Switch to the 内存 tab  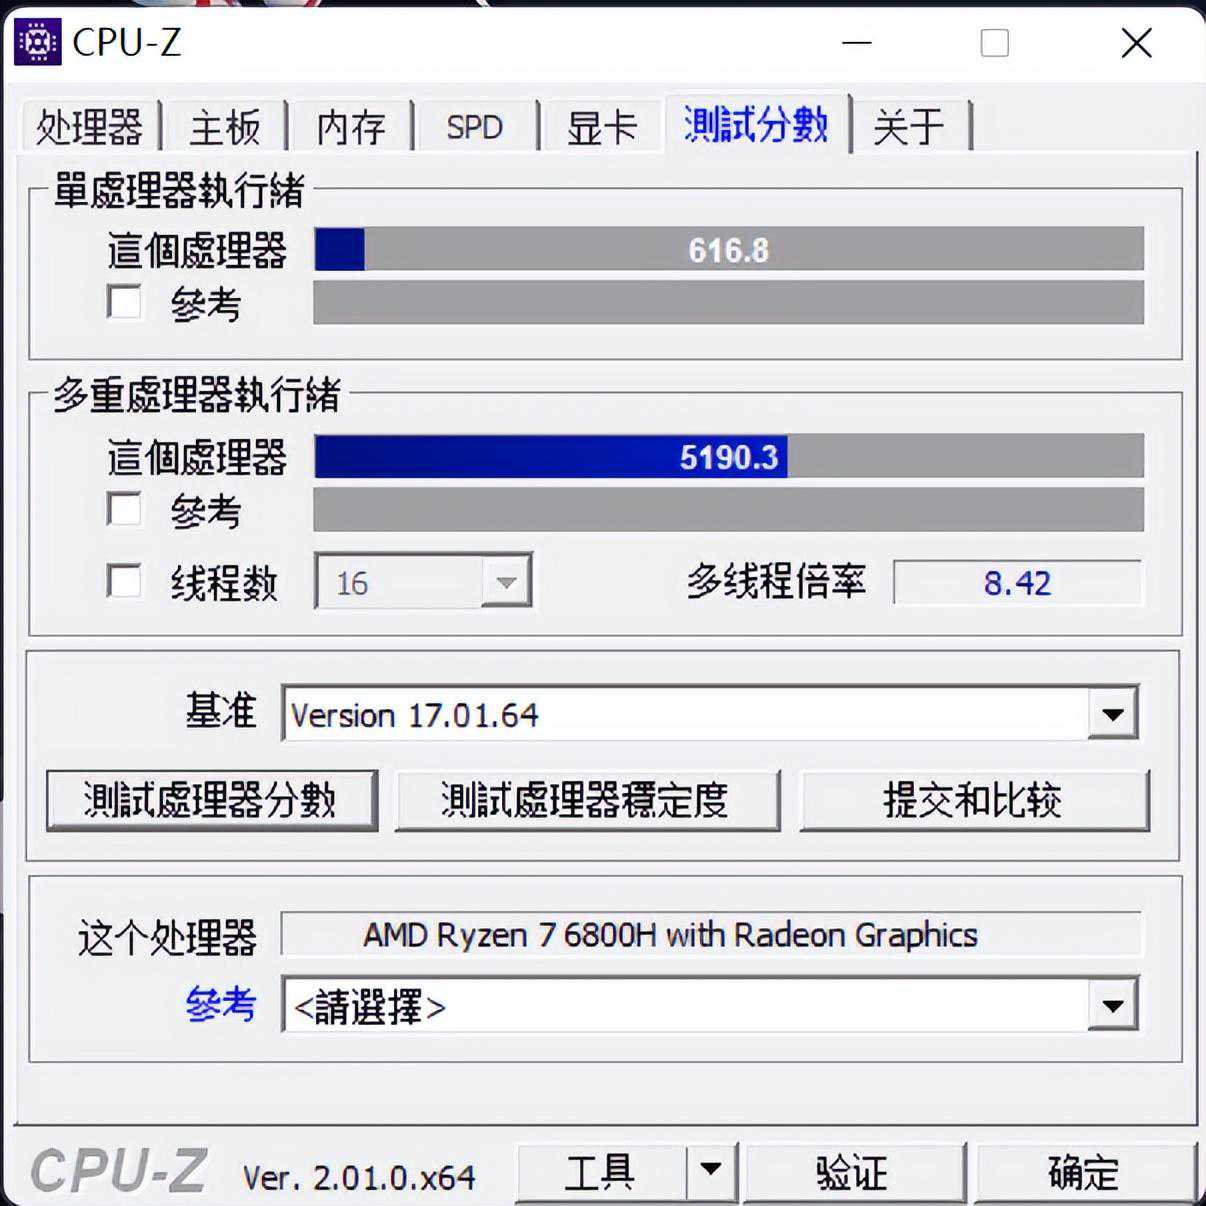(x=351, y=127)
